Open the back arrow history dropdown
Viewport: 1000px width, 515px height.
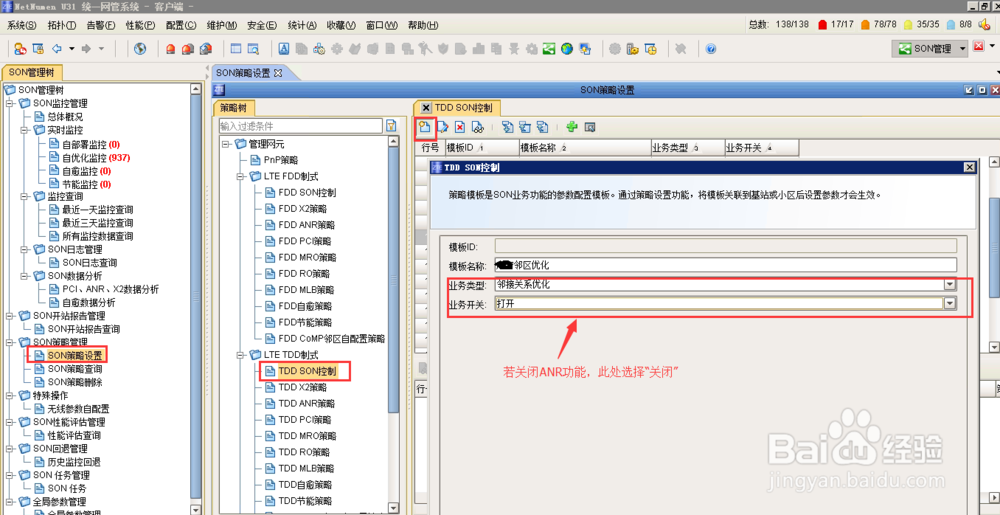[x=71, y=48]
